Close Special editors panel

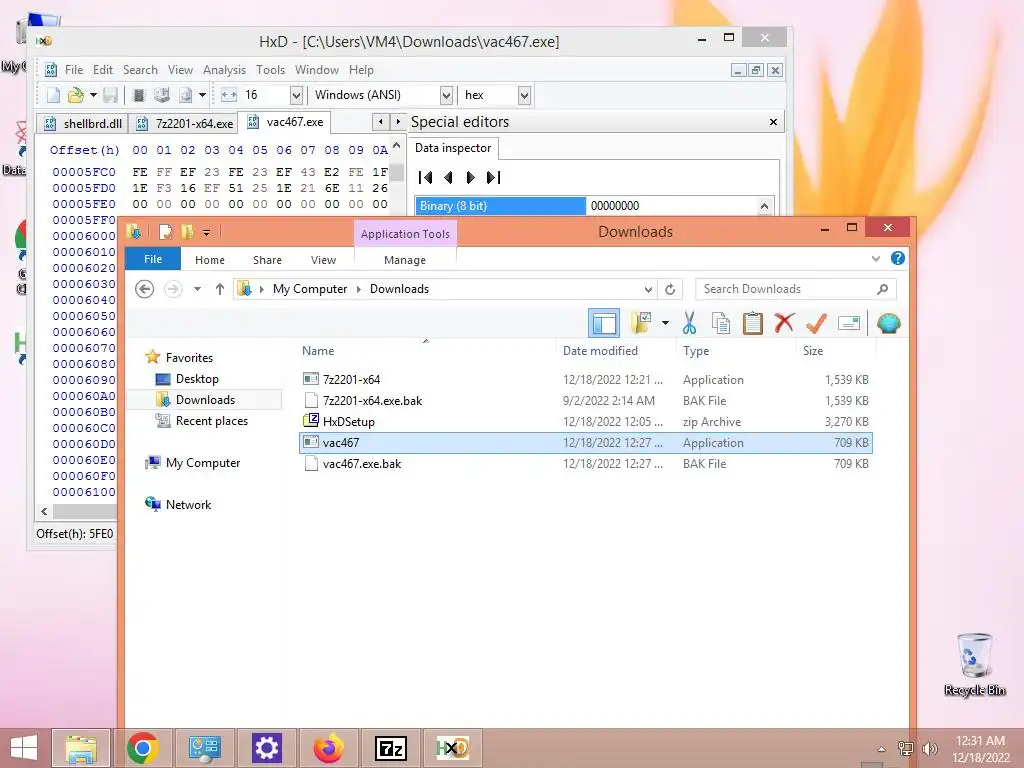pyautogui.click(x=773, y=122)
